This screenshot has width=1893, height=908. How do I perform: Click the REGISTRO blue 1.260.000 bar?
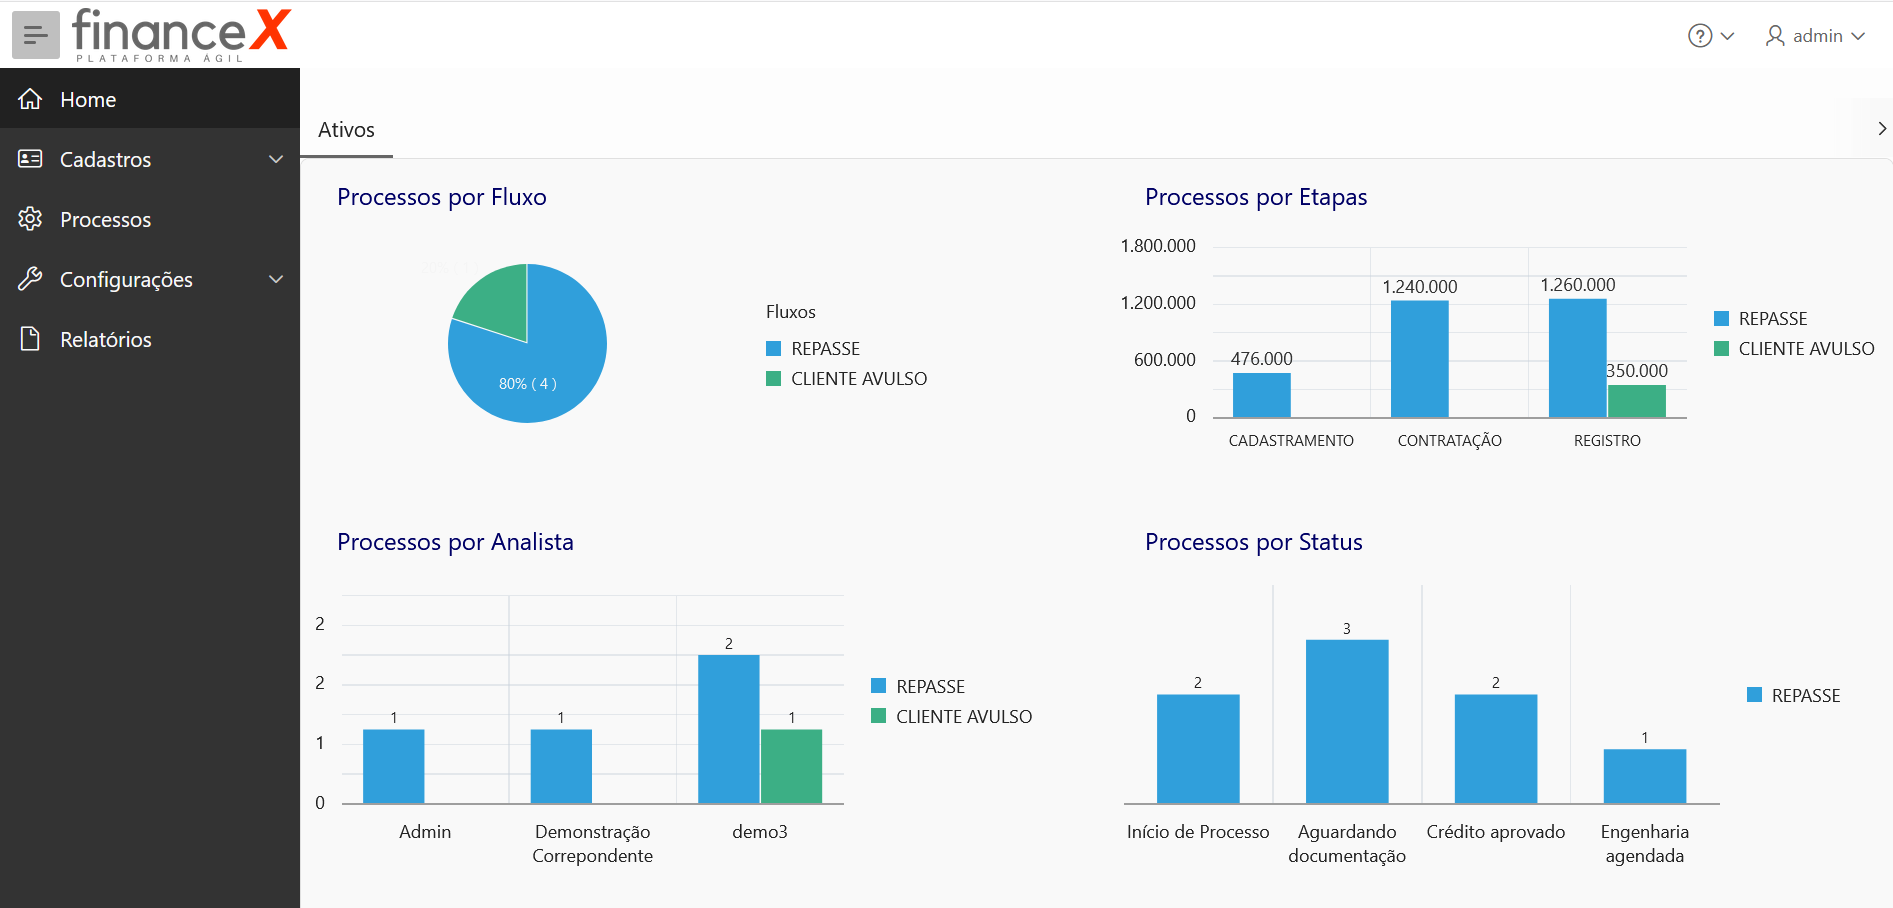pos(1577,358)
